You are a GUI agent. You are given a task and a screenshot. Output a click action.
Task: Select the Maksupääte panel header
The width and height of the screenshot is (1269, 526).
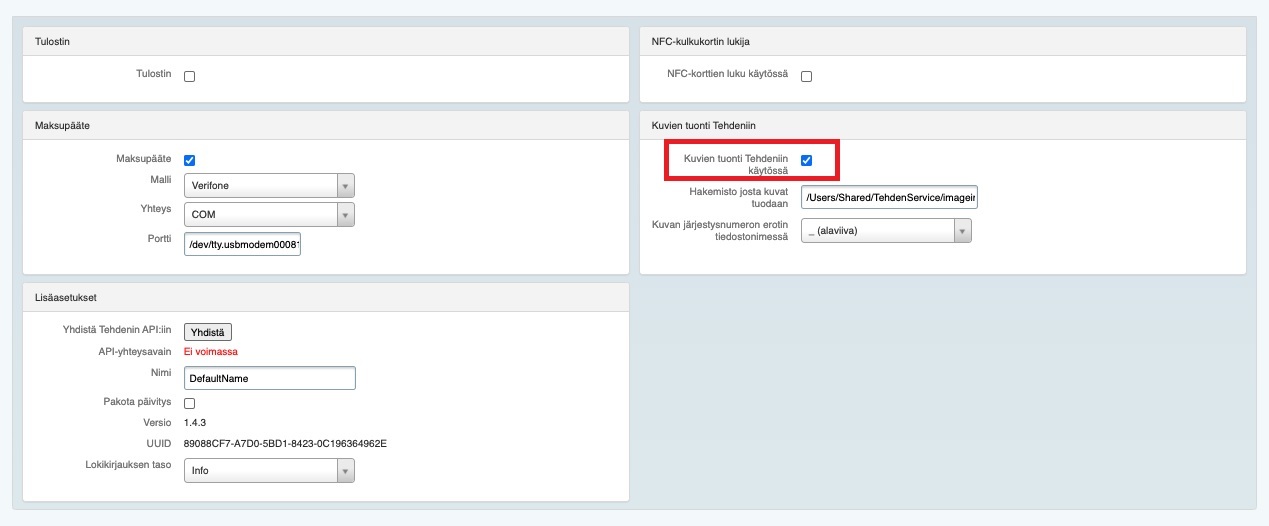[63, 125]
